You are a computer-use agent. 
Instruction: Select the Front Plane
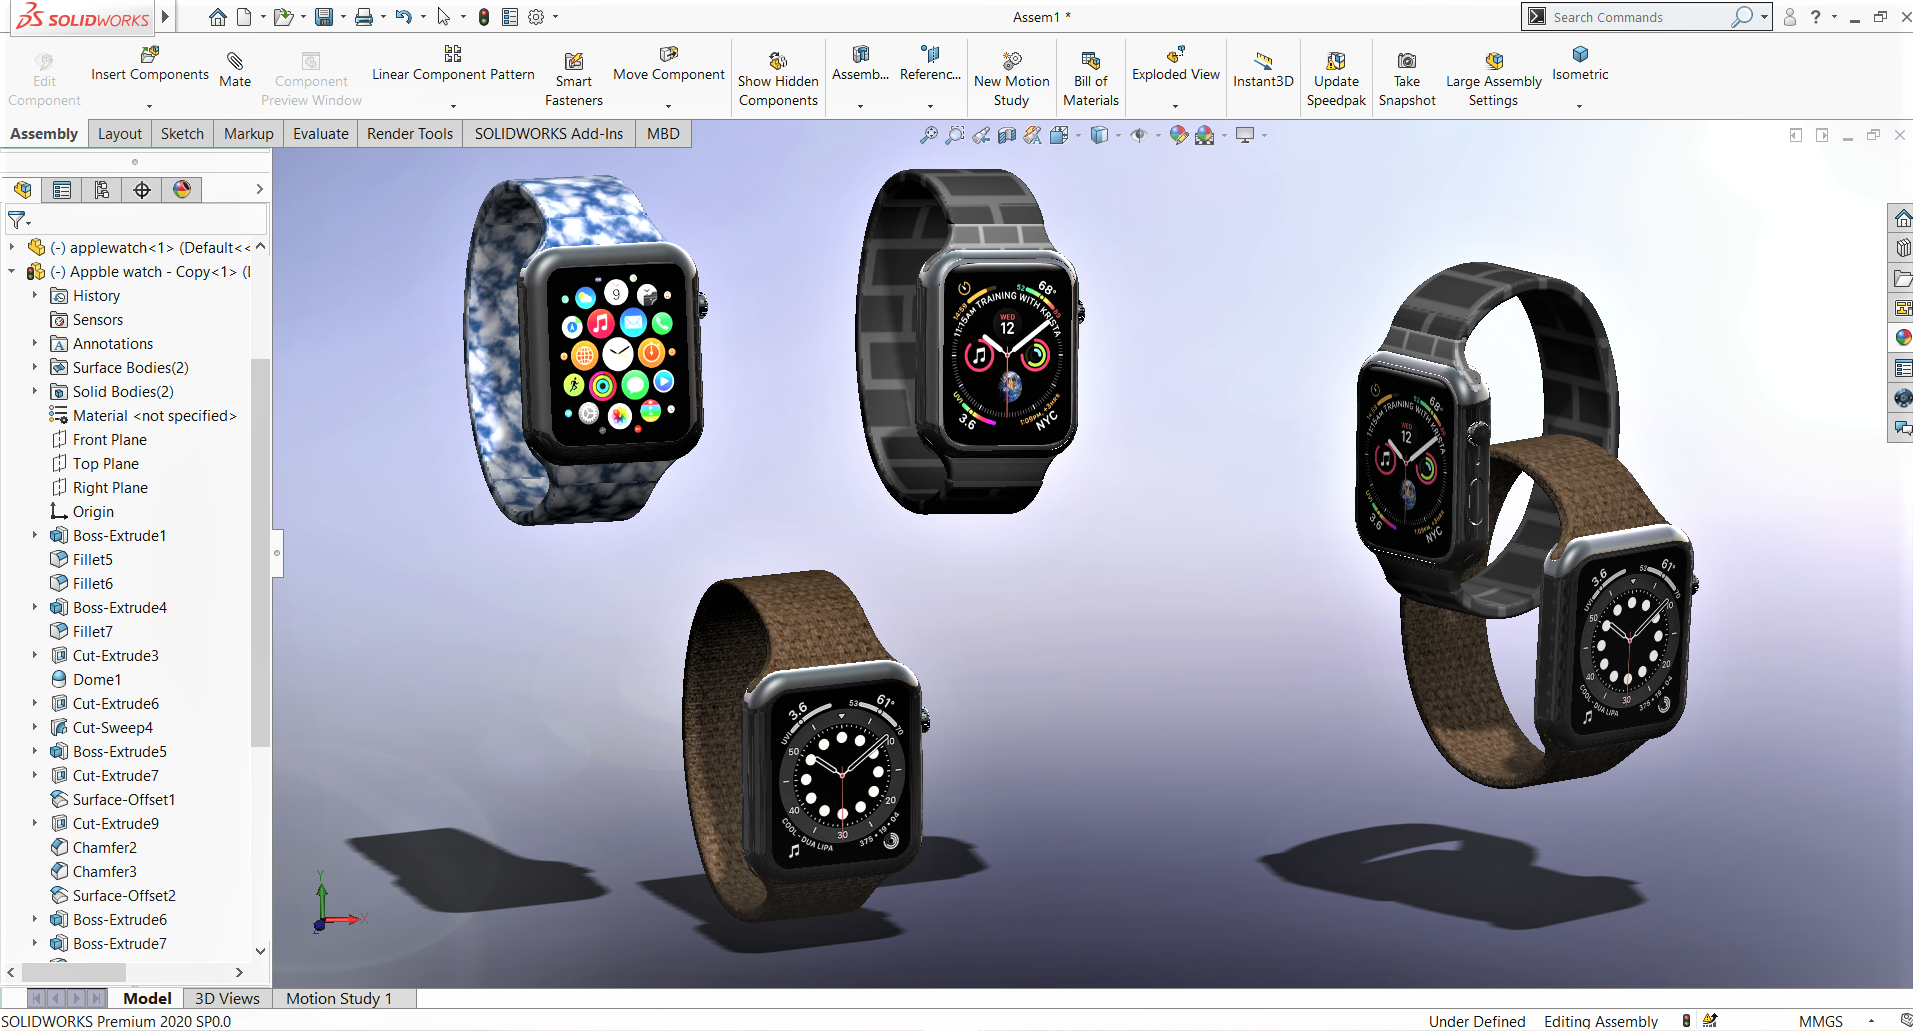point(110,439)
